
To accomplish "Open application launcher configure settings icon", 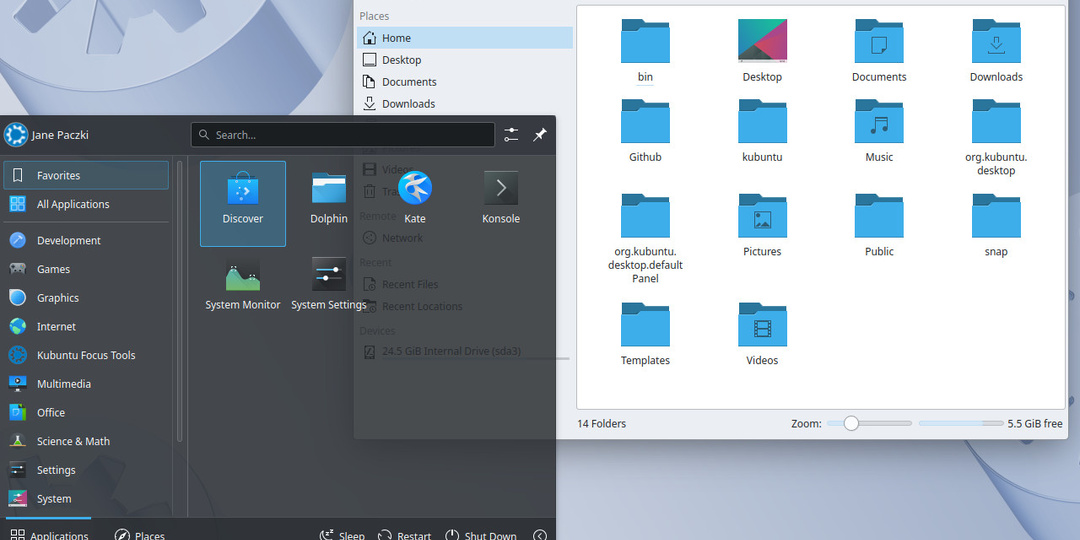I will click(x=511, y=135).
